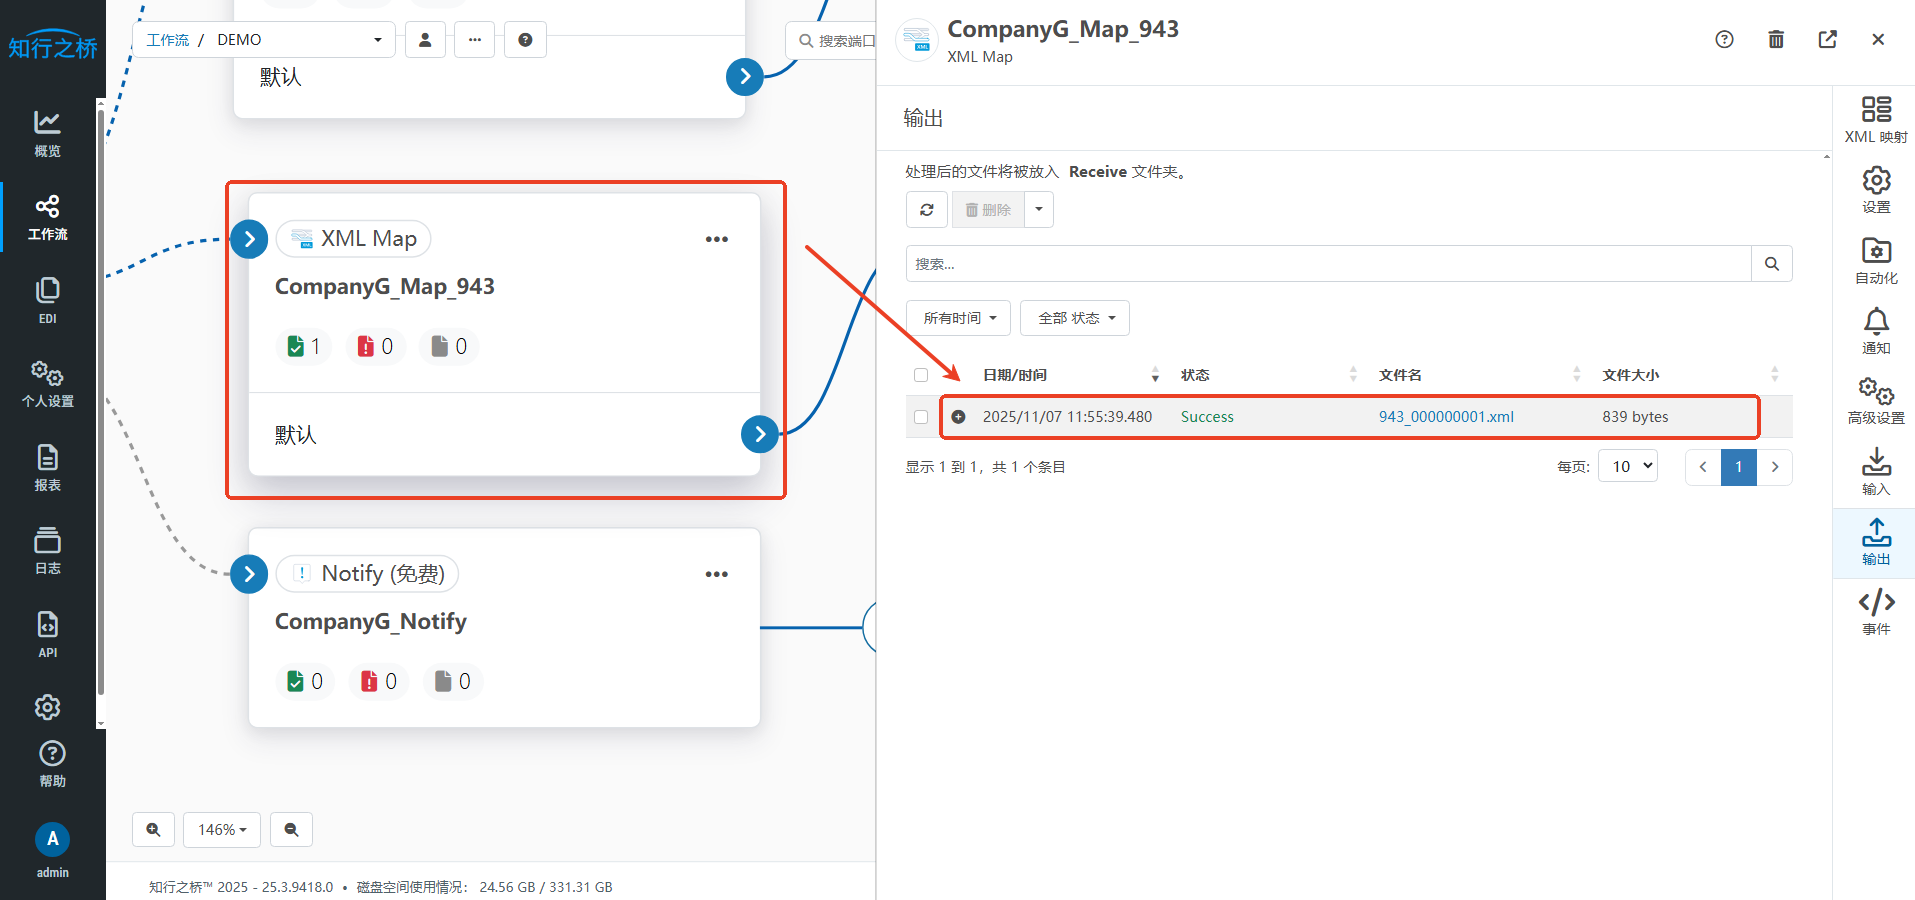1915x900 pixels.
Task: Open the 全部 状态 status filter dropdown
Action: [1075, 318]
